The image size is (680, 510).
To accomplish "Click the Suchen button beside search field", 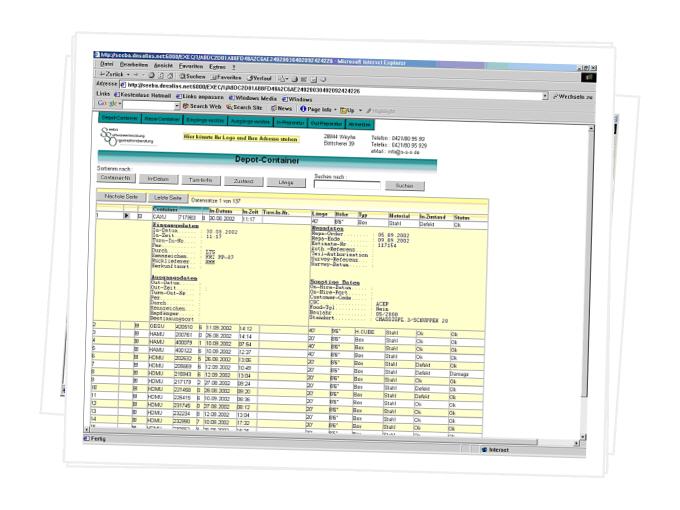I will coord(404,186).
